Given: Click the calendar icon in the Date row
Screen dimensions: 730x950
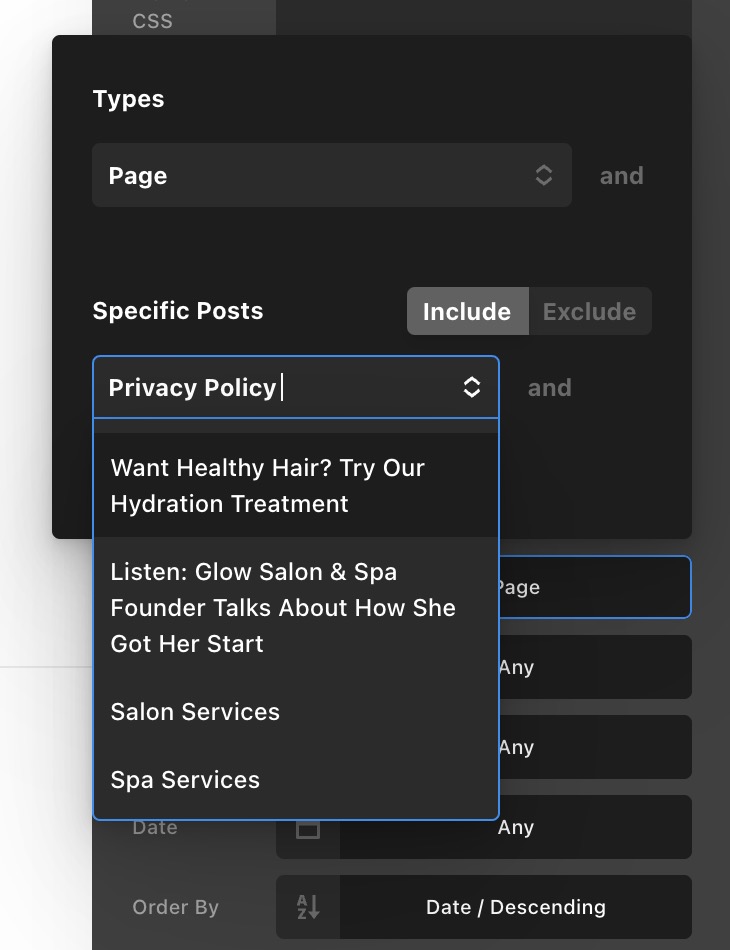Looking at the screenshot, I should tap(308, 828).
